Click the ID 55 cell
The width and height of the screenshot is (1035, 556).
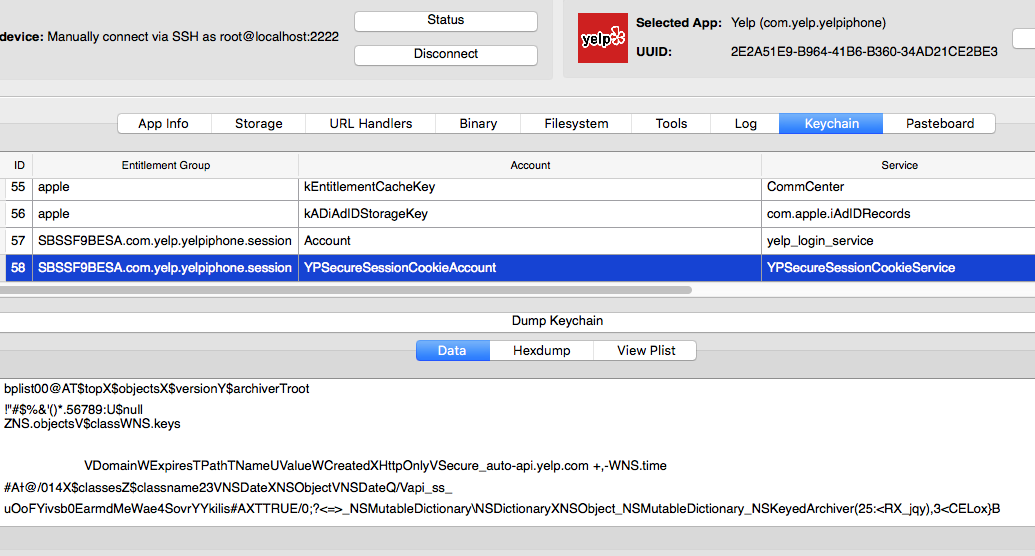[18, 187]
